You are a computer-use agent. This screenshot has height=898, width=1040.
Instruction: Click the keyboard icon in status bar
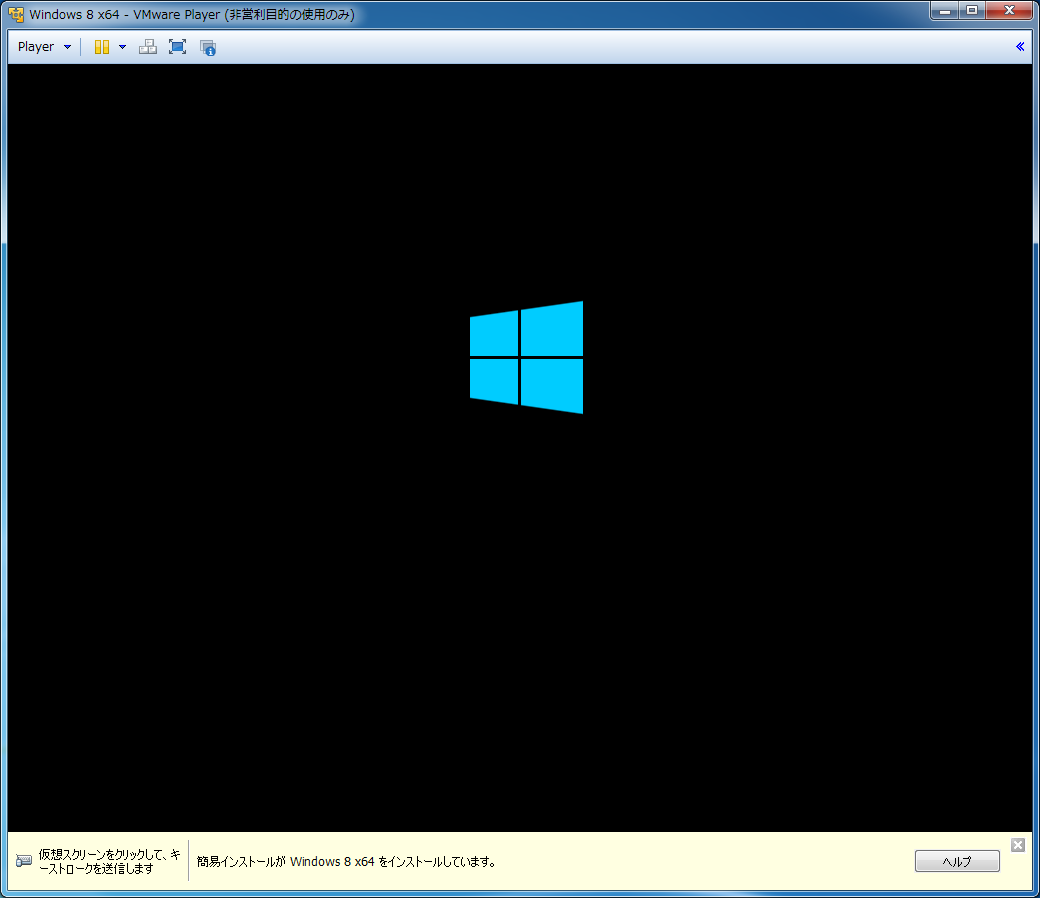[24, 861]
